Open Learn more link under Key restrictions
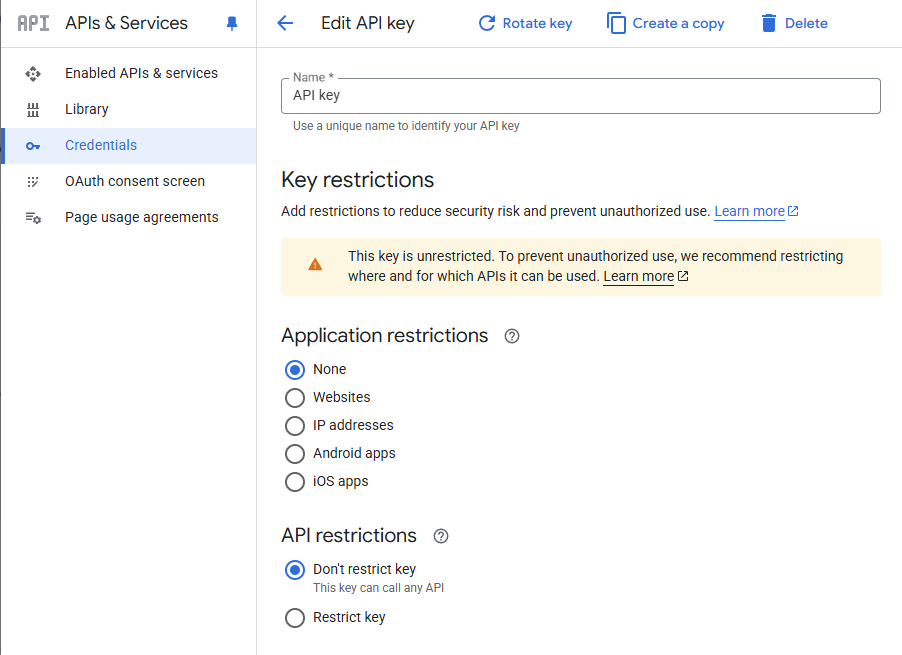902x655 pixels. coord(749,211)
